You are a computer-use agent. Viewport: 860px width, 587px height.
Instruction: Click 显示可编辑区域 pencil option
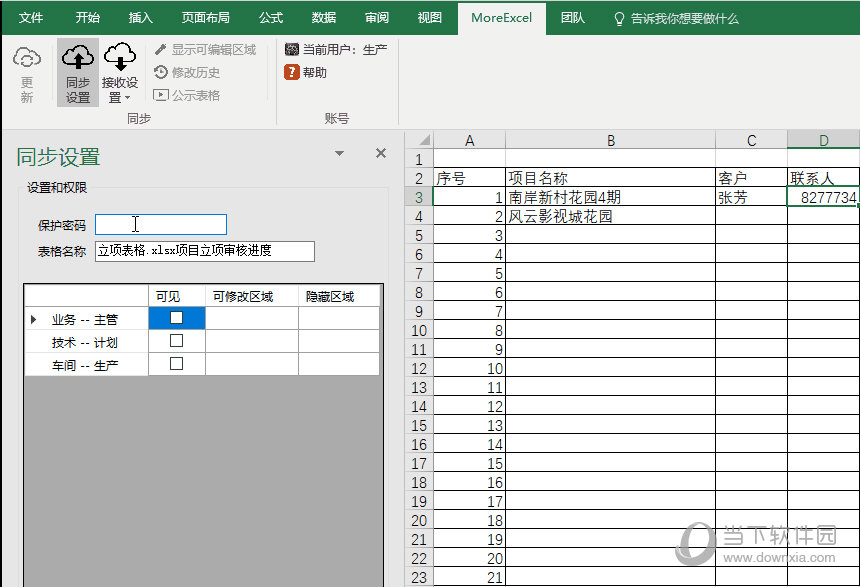pos(205,50)
